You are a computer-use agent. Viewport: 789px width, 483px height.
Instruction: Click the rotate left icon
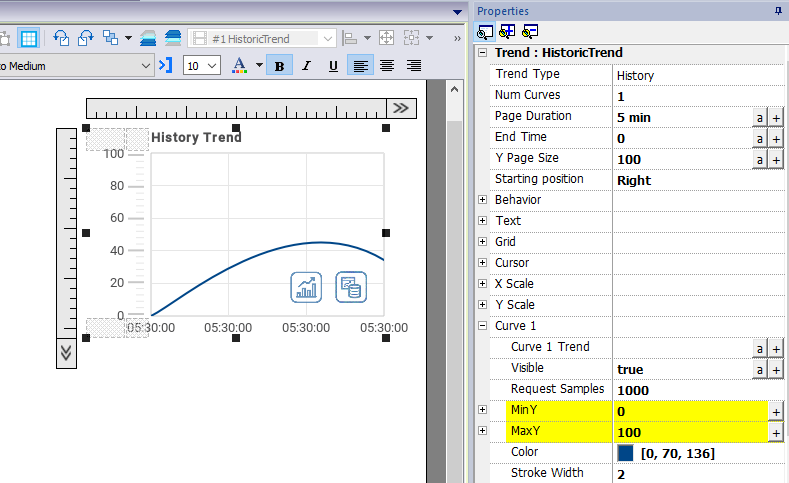[60, 39]
